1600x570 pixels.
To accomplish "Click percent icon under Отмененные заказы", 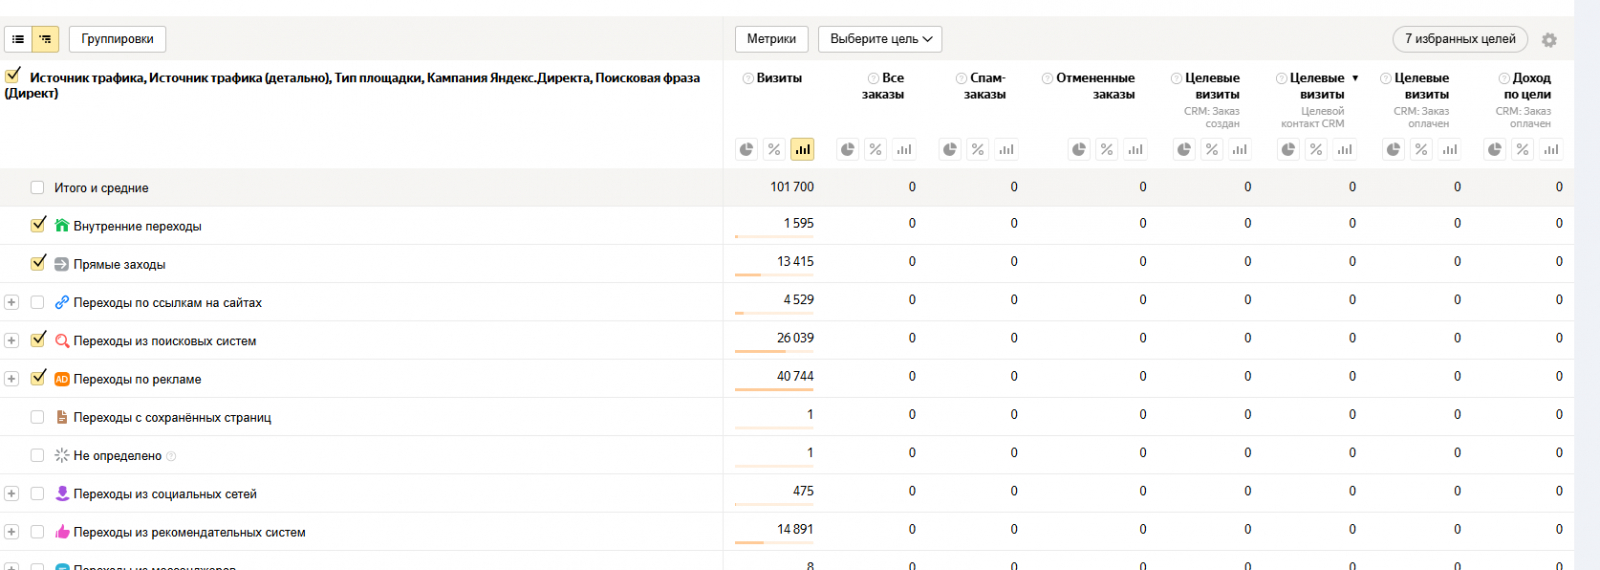I will (x=1107, y=149).
